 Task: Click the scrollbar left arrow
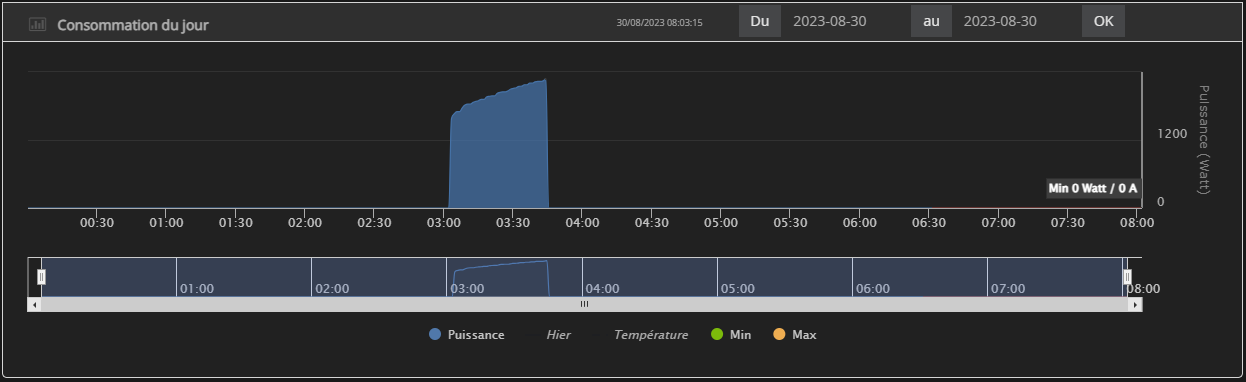pos(35,304)
